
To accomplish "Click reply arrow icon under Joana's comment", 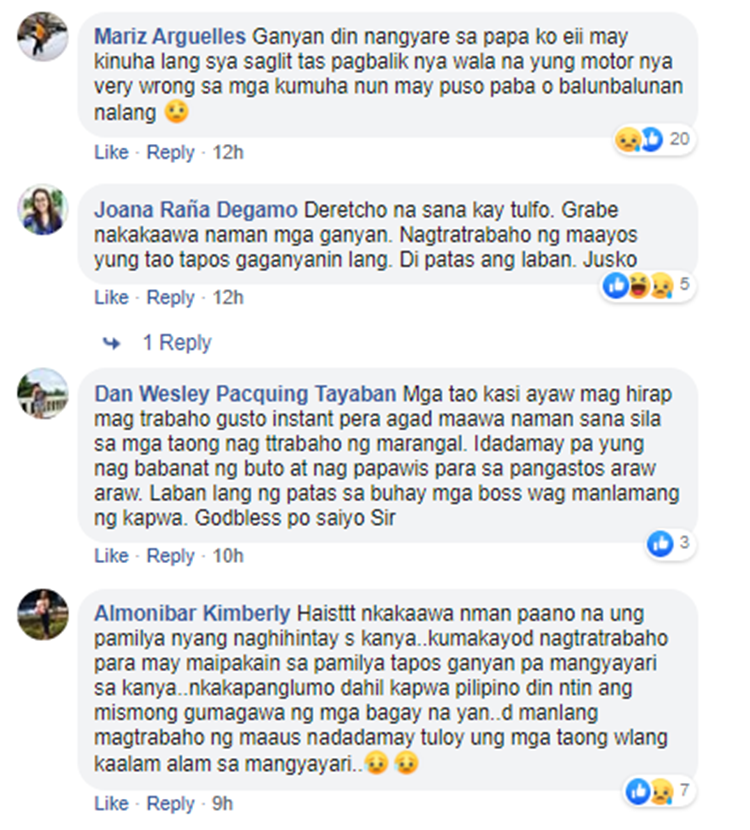I will pyautogui.click(x=112, y=344).
